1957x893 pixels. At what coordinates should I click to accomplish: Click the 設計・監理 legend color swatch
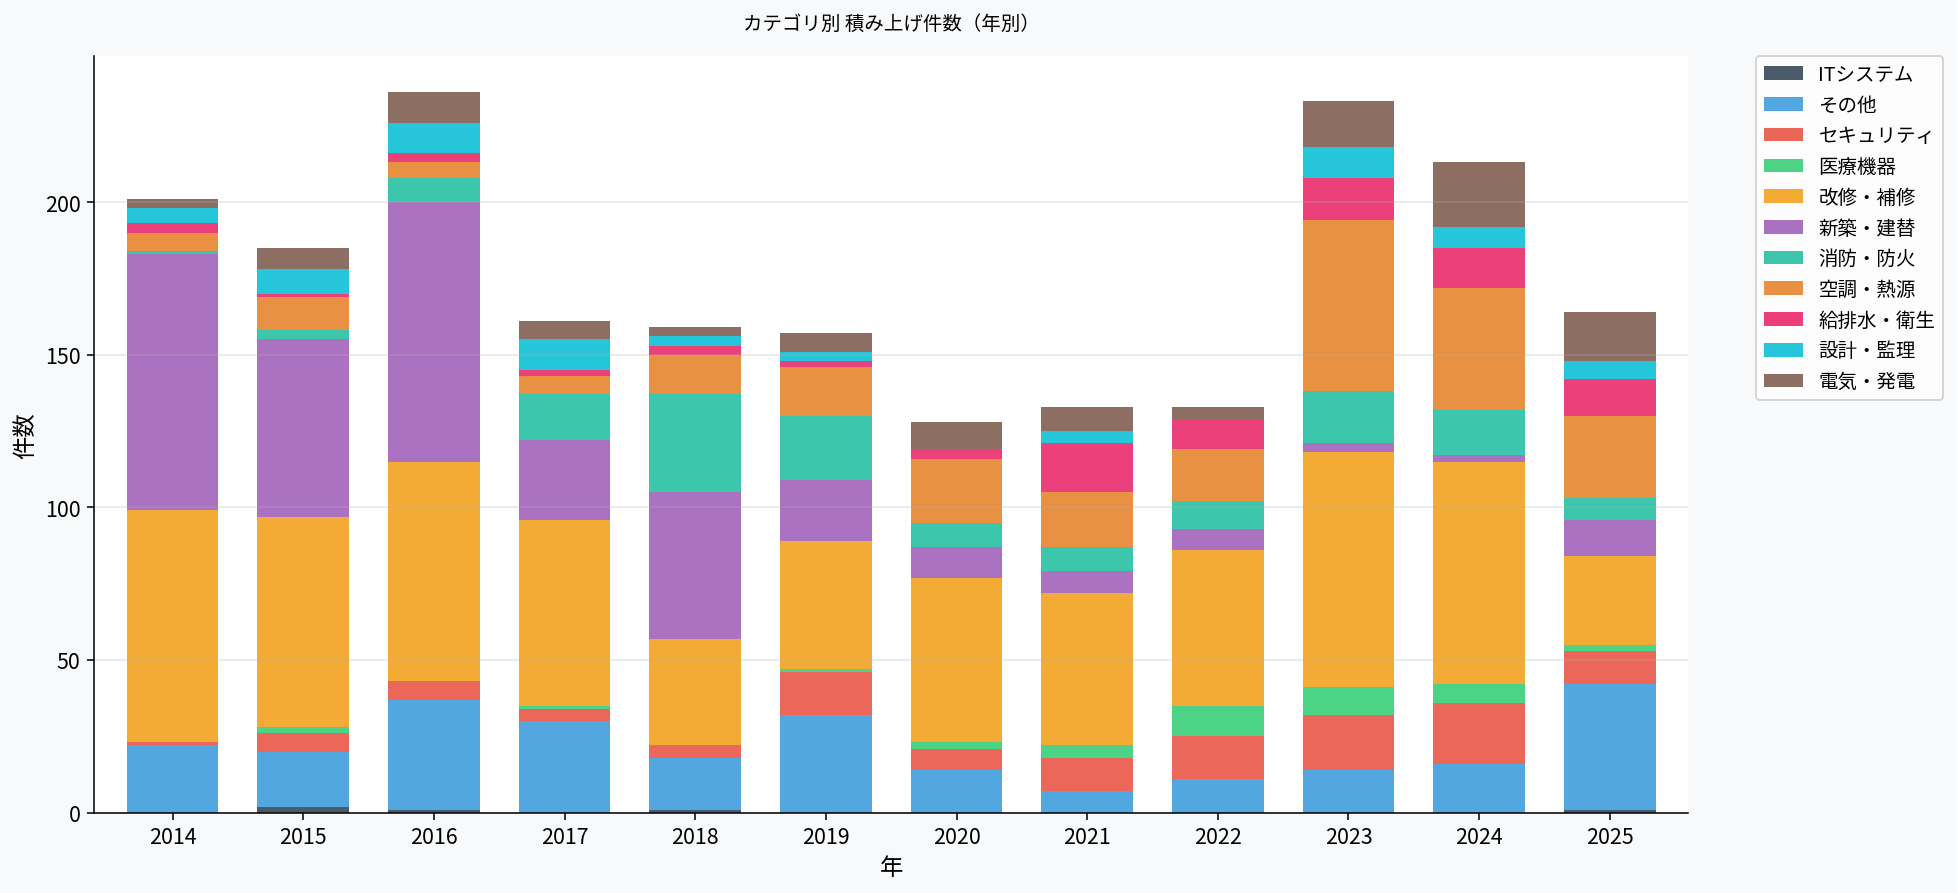point(1783,350)
